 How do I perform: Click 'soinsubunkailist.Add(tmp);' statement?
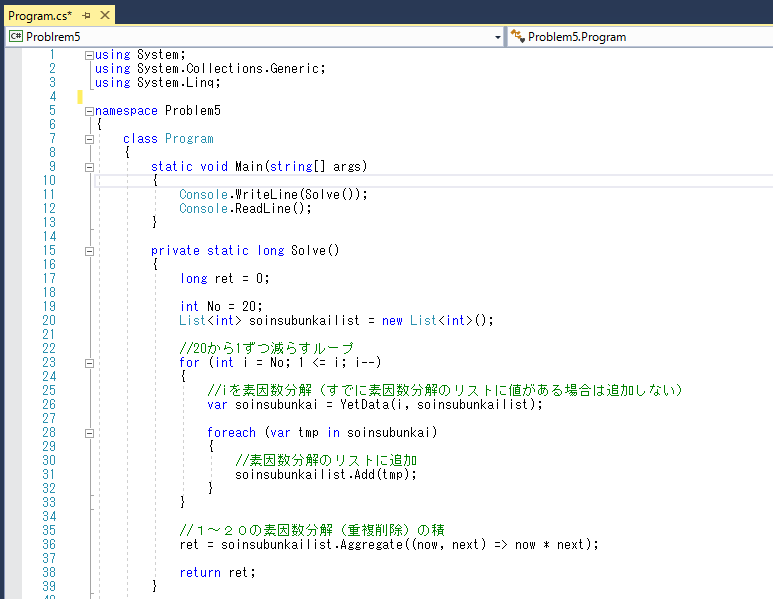tap(326, 474)
